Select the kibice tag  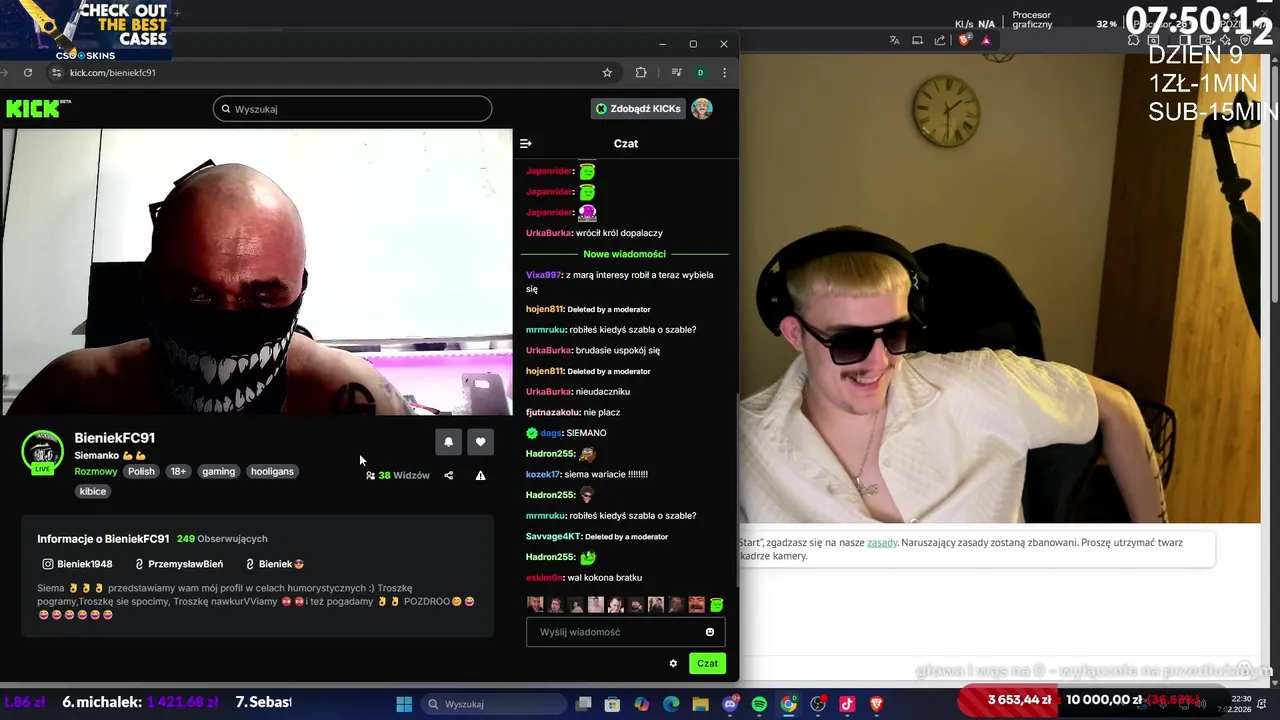(93, 492)
